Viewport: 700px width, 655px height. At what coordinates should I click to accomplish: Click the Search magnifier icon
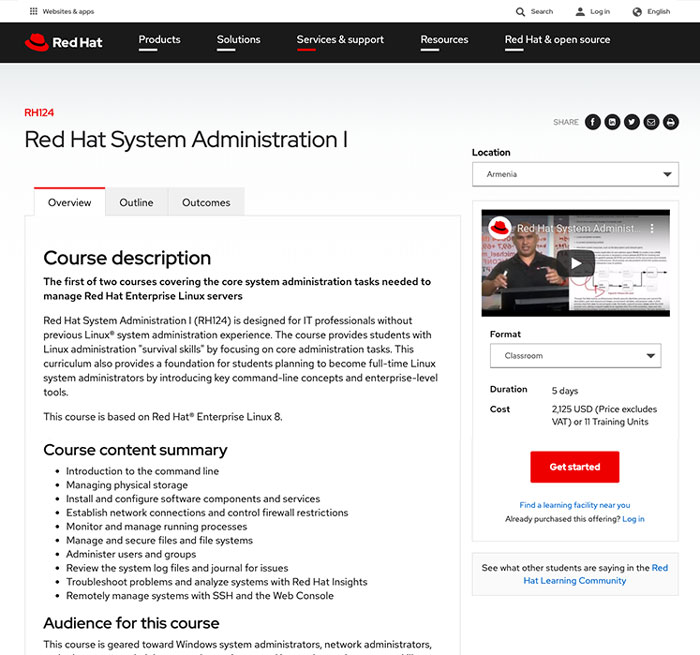(x=520, y=12)
